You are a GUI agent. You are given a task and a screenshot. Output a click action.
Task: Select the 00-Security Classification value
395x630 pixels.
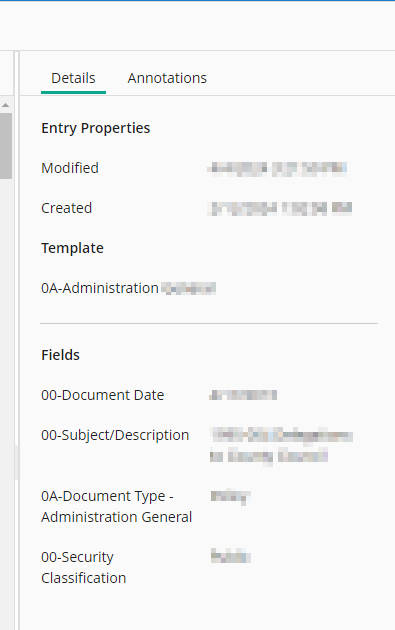[x=231, y=556]
